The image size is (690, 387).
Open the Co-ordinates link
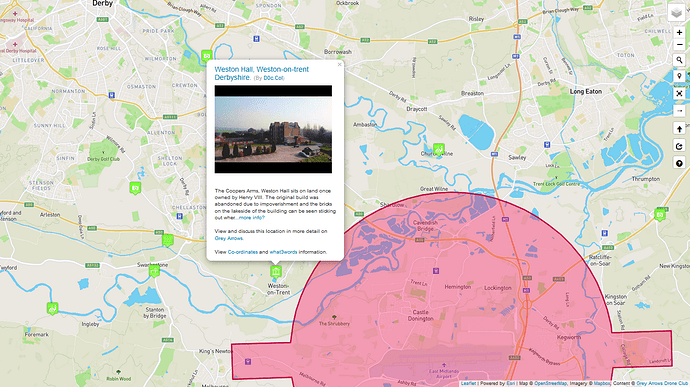tap(242, 252)
